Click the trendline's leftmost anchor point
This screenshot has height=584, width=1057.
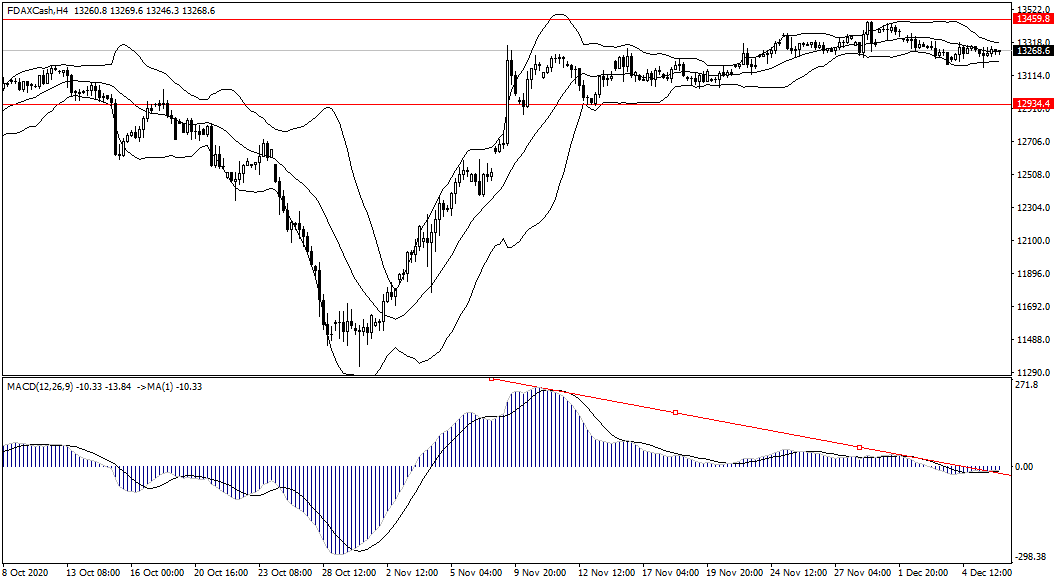pos(491,379)
